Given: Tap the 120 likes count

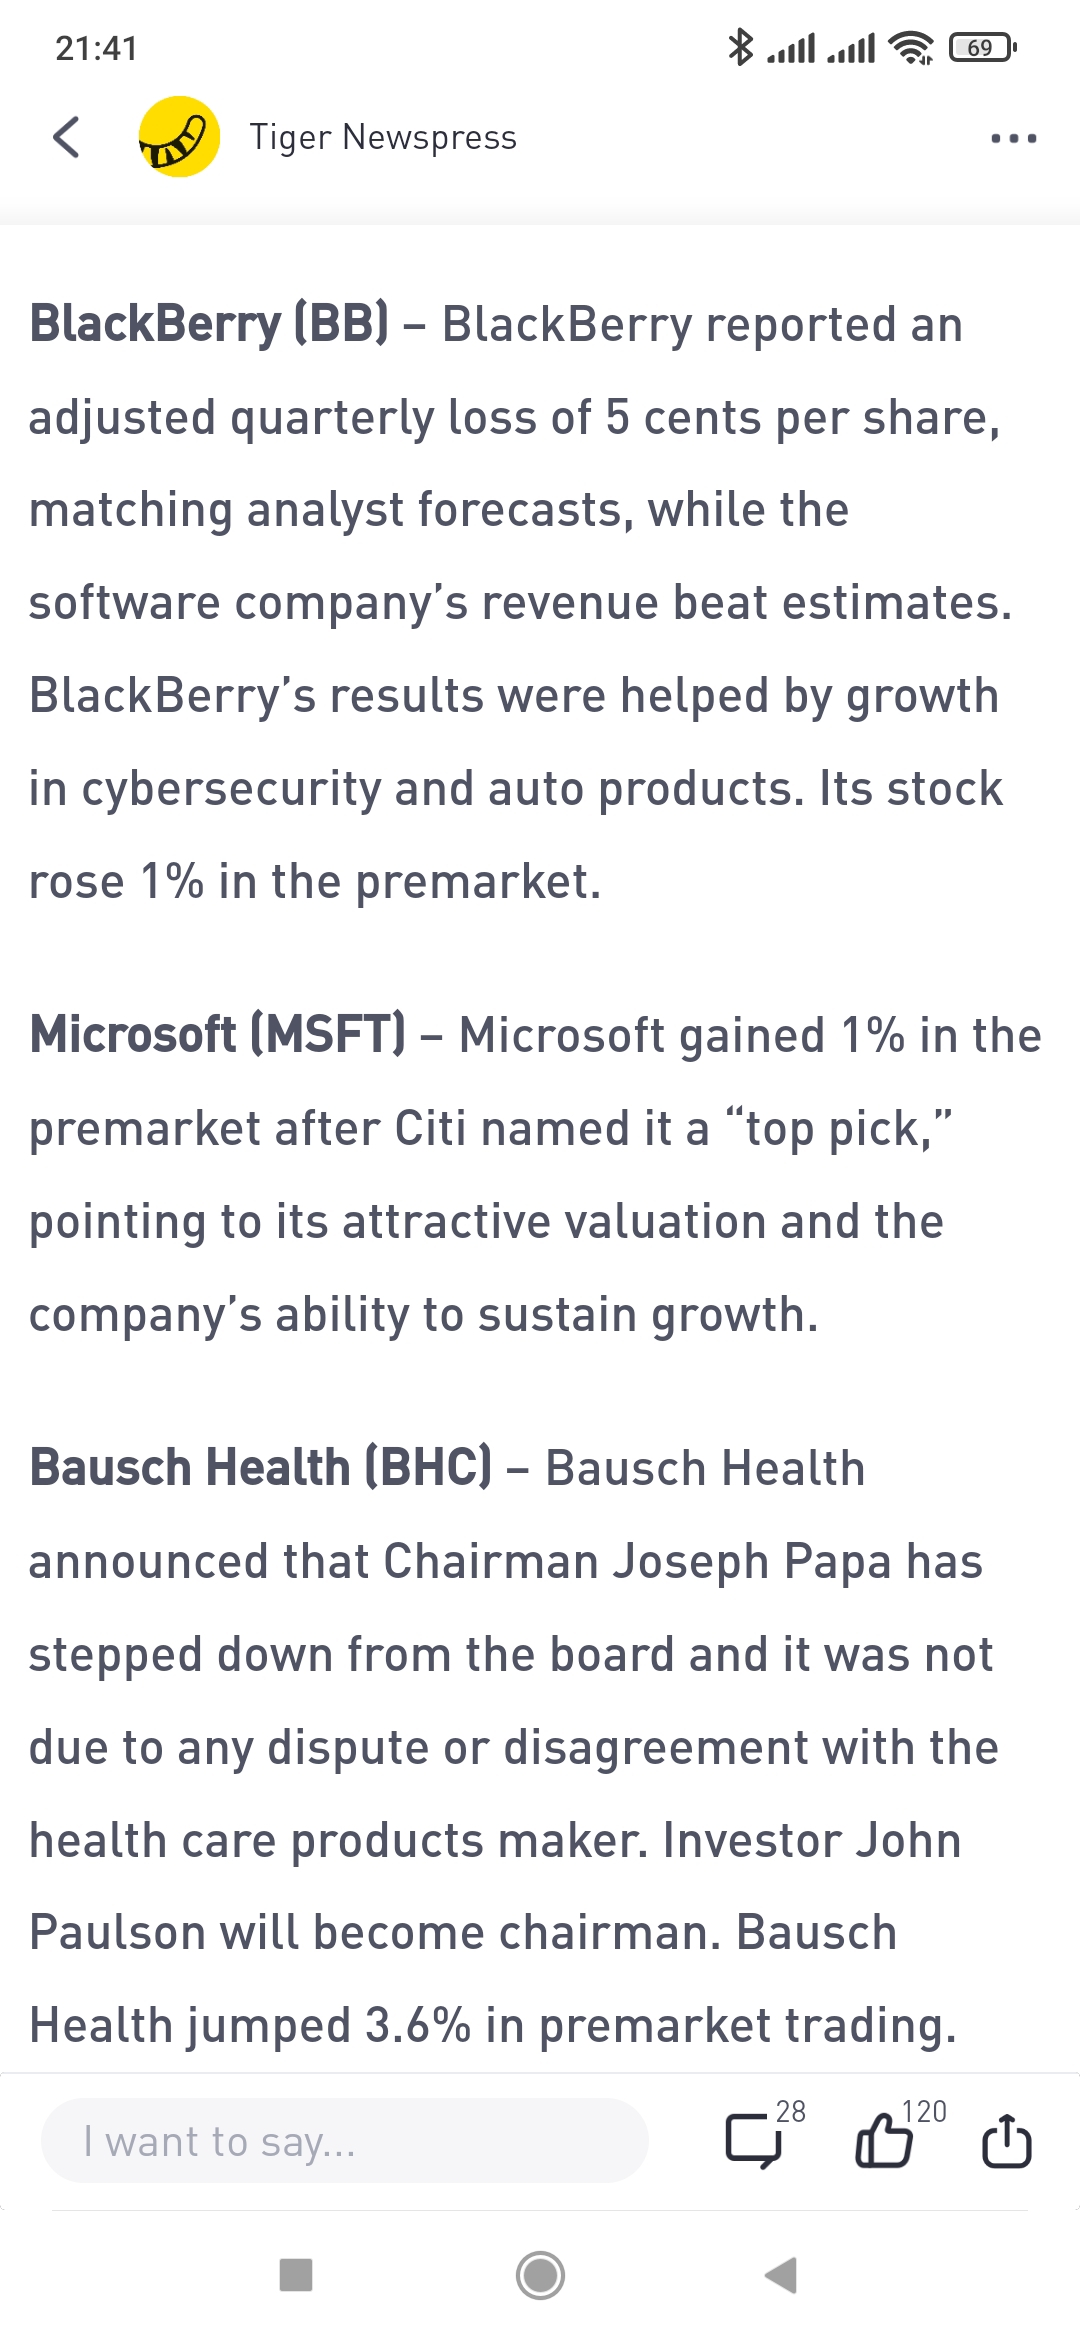Looking at the screenshot, I should coord(924,2111).
